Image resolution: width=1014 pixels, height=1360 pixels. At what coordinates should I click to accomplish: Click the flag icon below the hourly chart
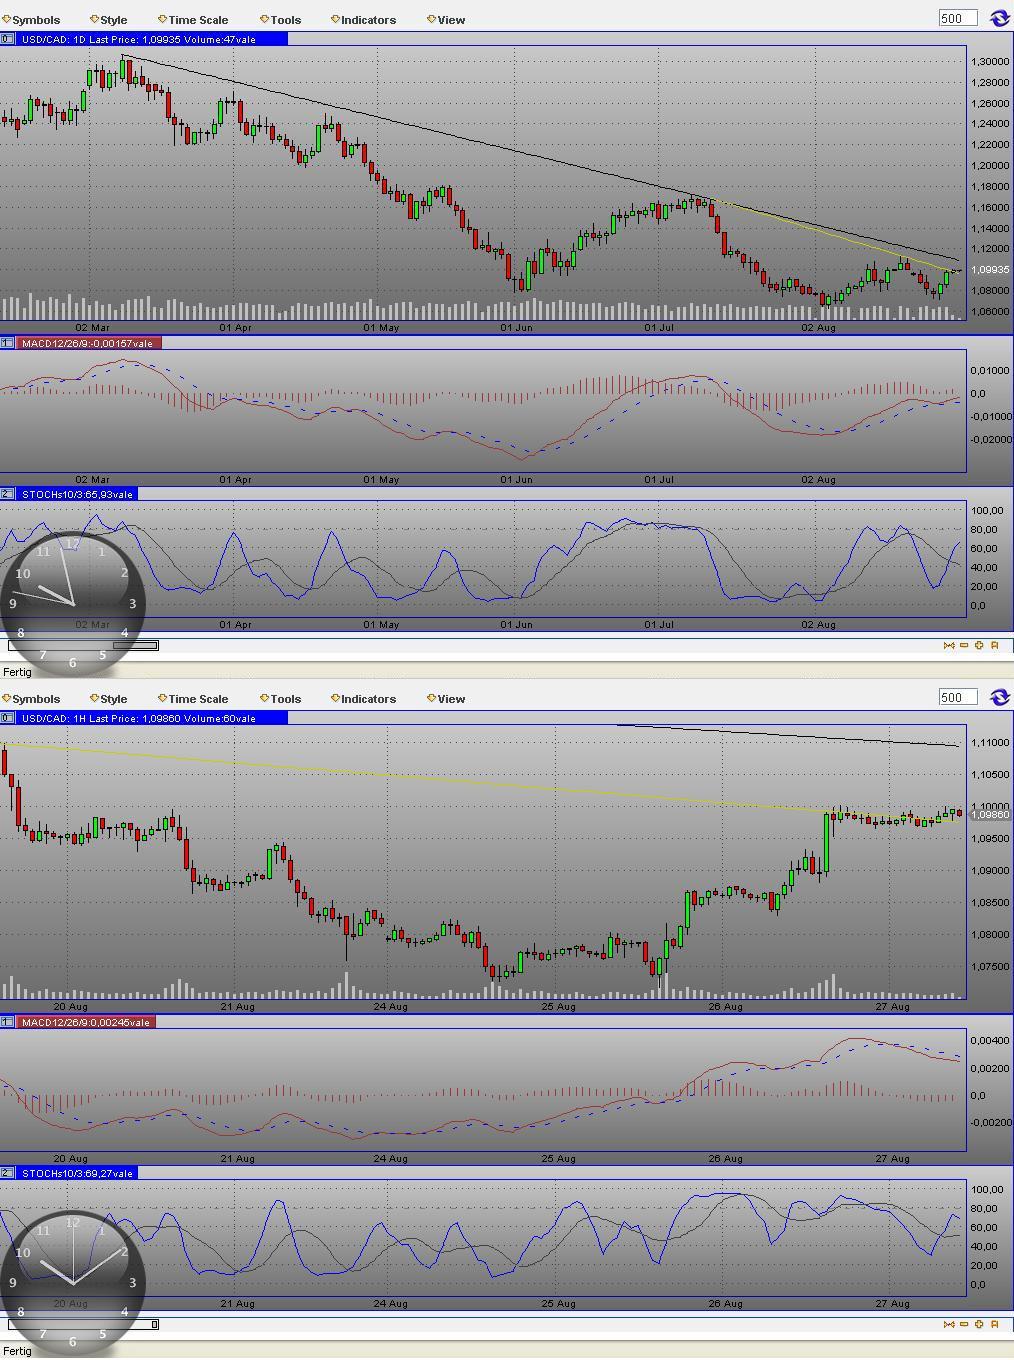click(x=993, y=1324)
